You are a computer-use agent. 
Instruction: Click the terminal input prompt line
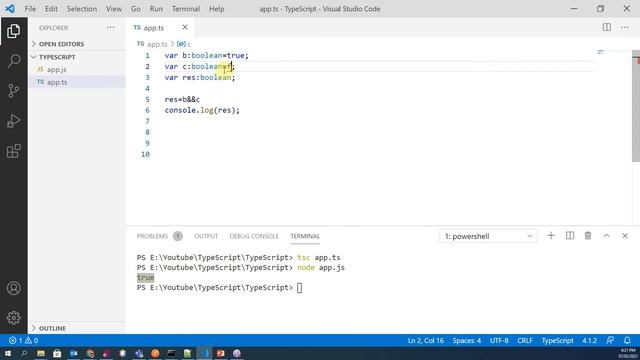click(219, 288)
